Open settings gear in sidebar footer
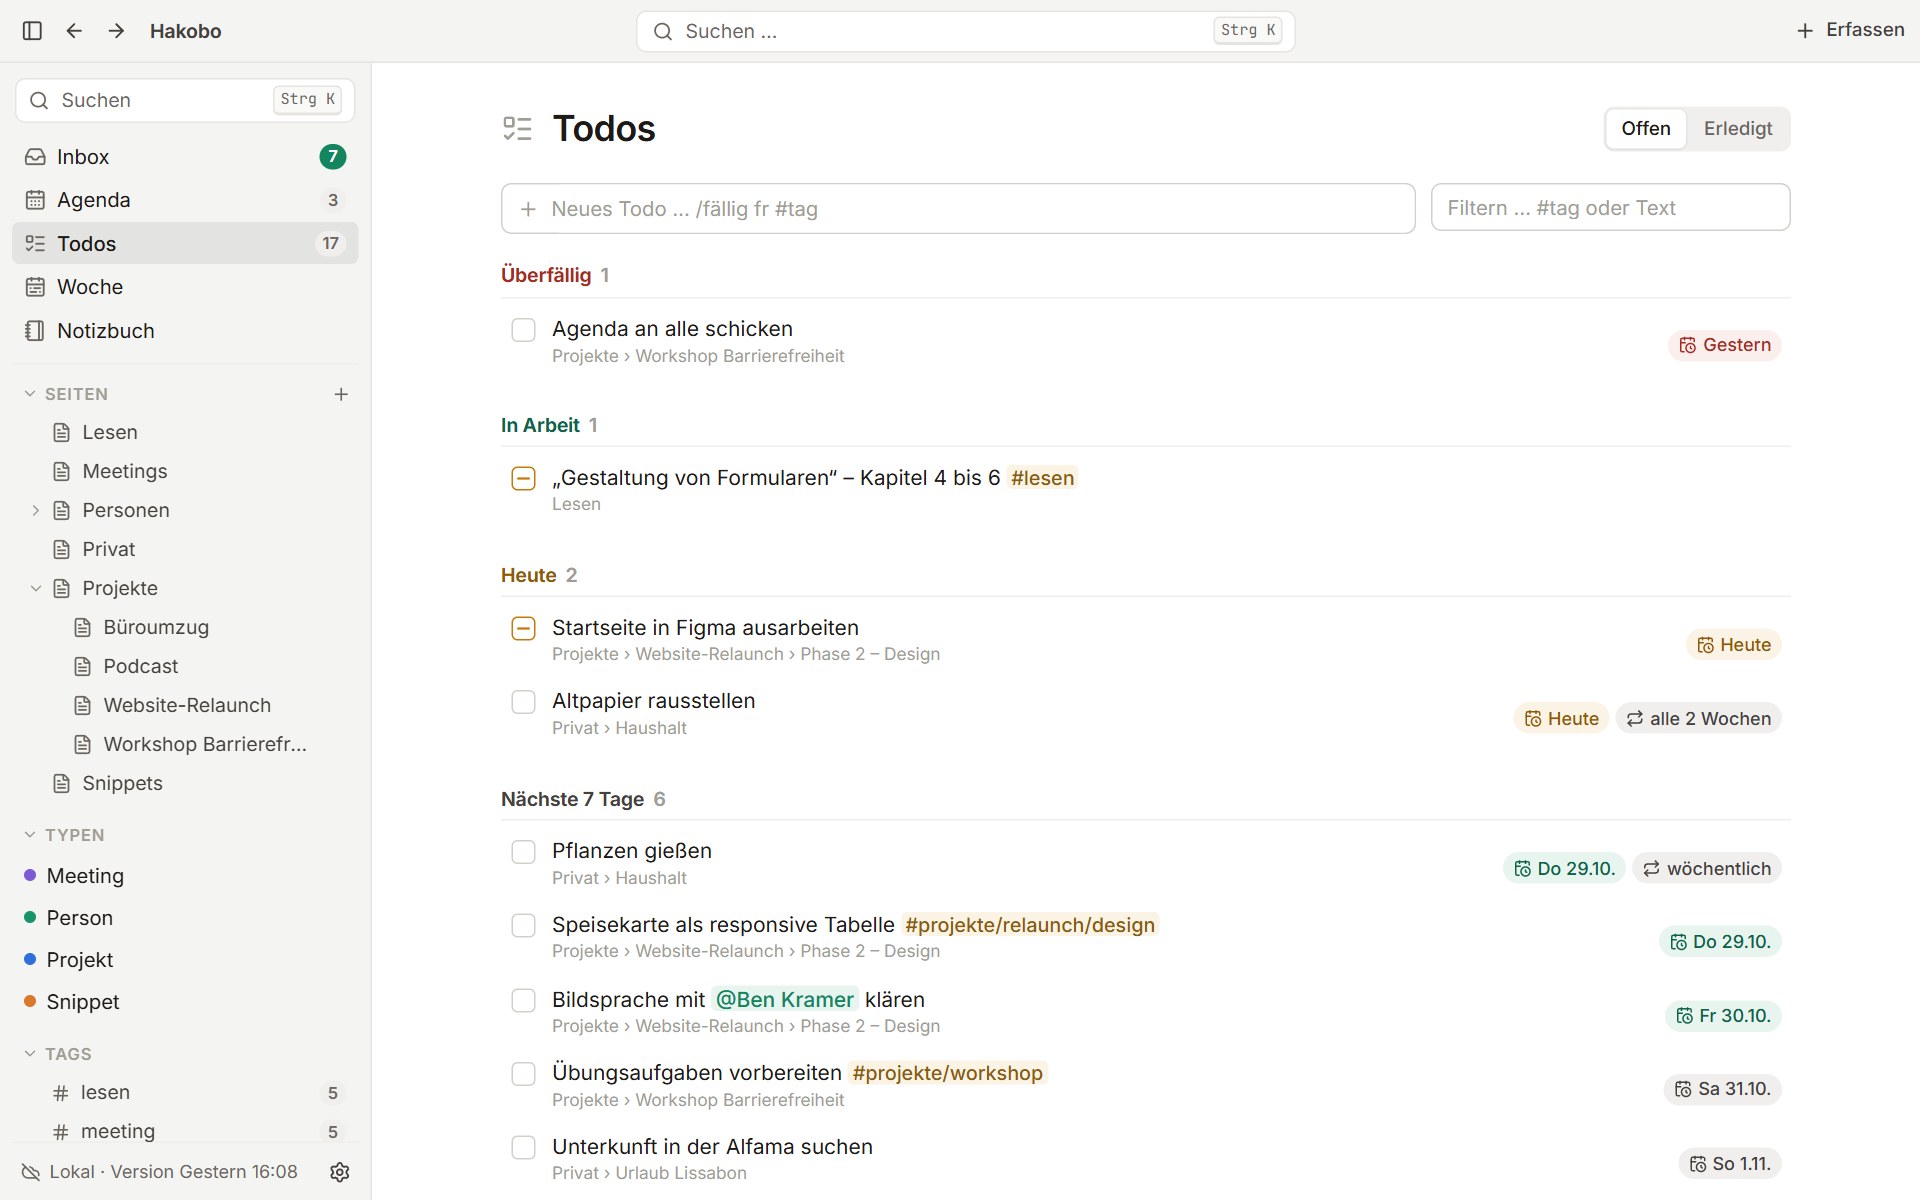The width and height of the screenshot is (1920, 1200). (340, 1172)
